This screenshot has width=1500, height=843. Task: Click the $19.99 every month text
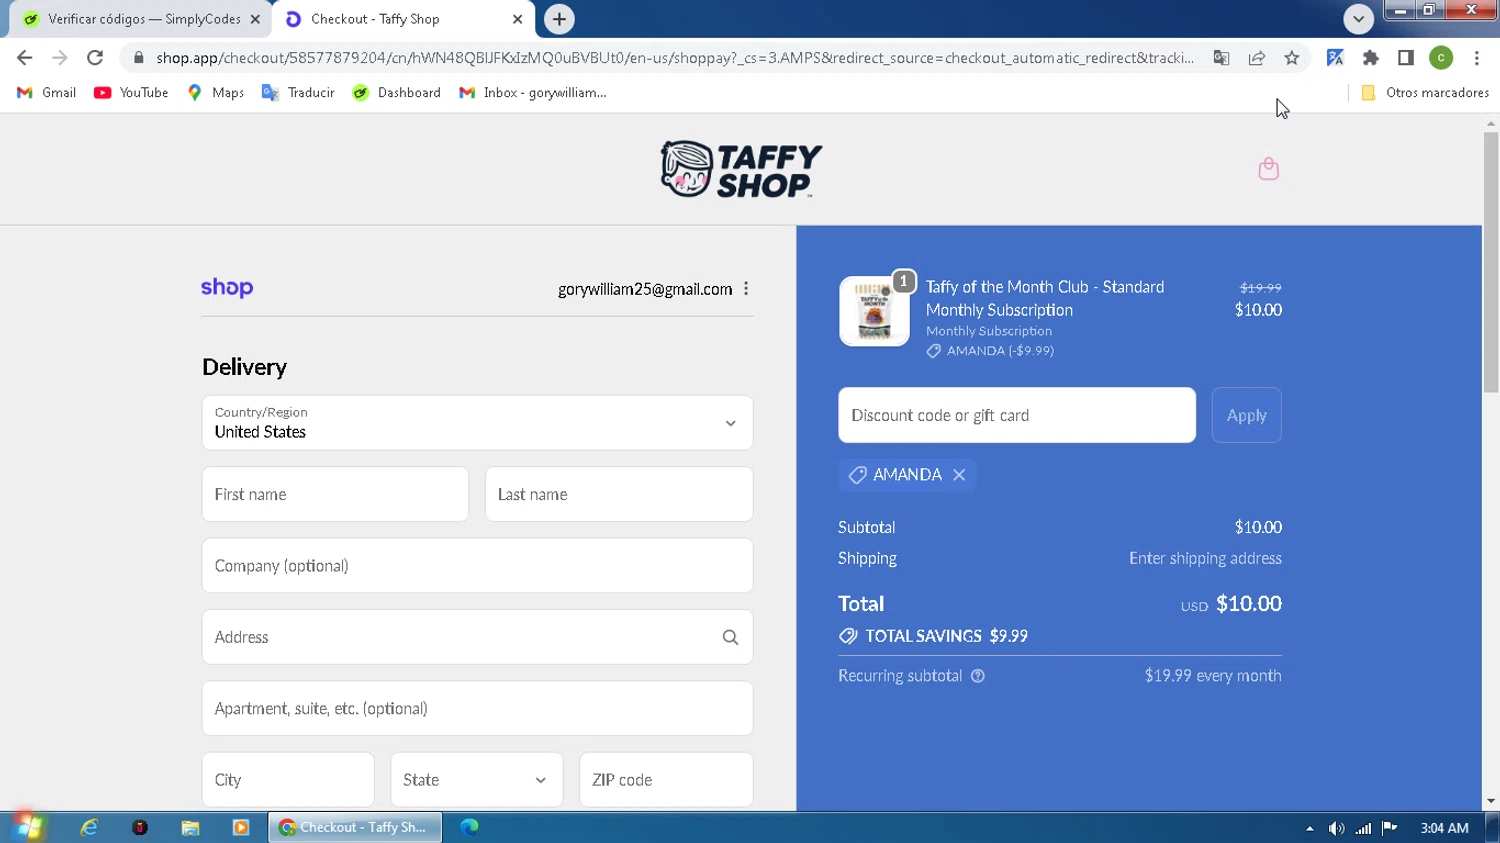pyautogui.click(x=1213, y=676)
